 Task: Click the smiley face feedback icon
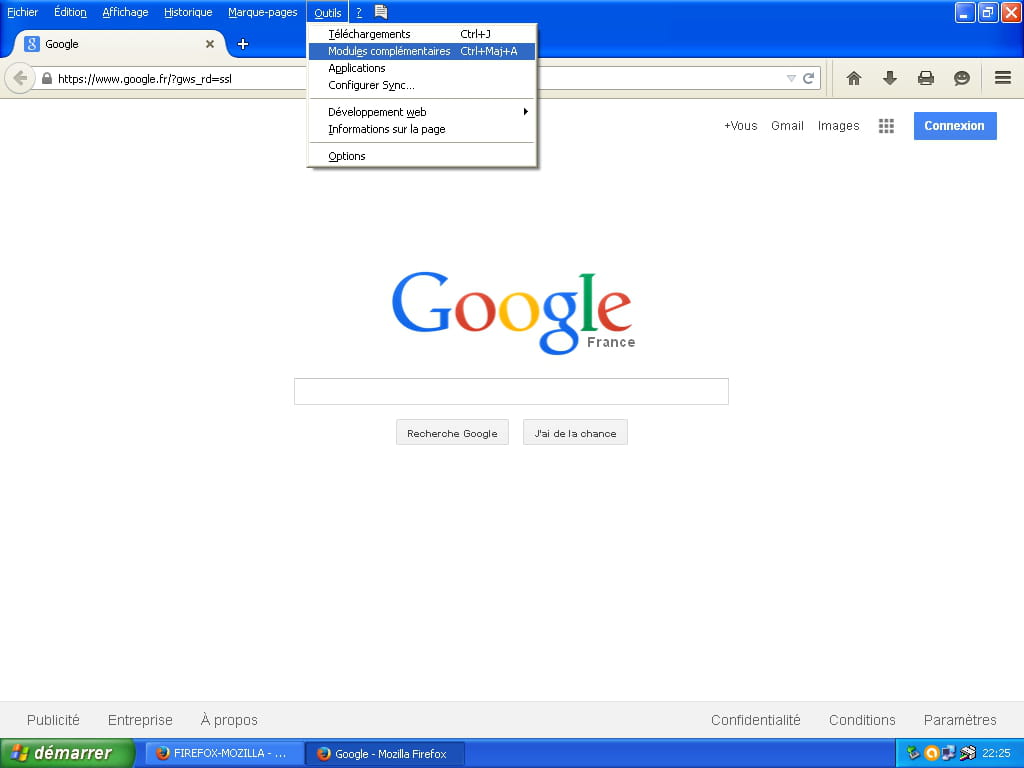tap(961, 78)
